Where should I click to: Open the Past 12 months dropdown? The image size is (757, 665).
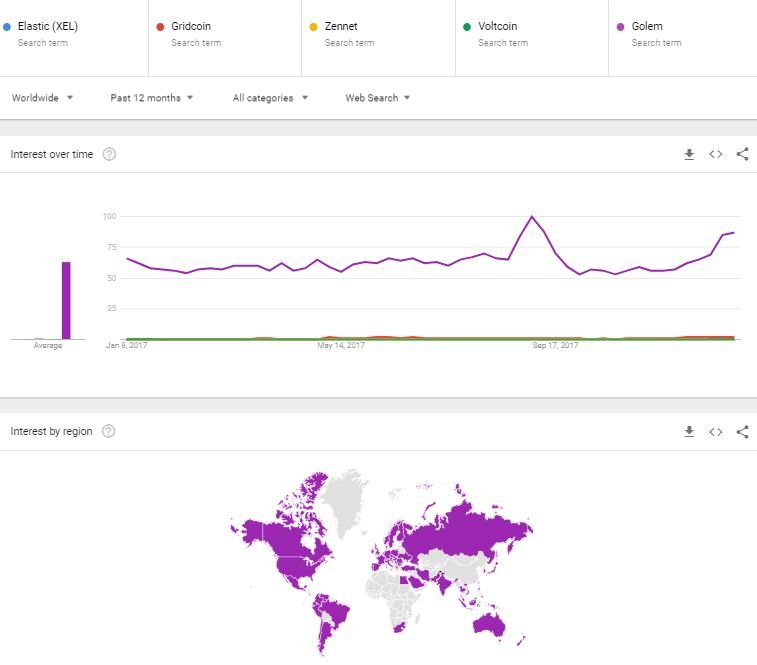pos(152,98)
